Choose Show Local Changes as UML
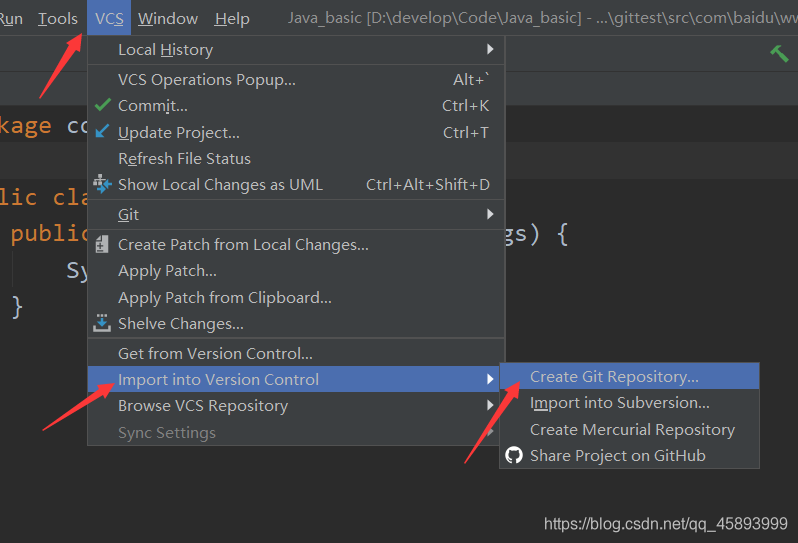Viewport: 798px width, 543px height. pyautogui.click(x=296, y=184)
